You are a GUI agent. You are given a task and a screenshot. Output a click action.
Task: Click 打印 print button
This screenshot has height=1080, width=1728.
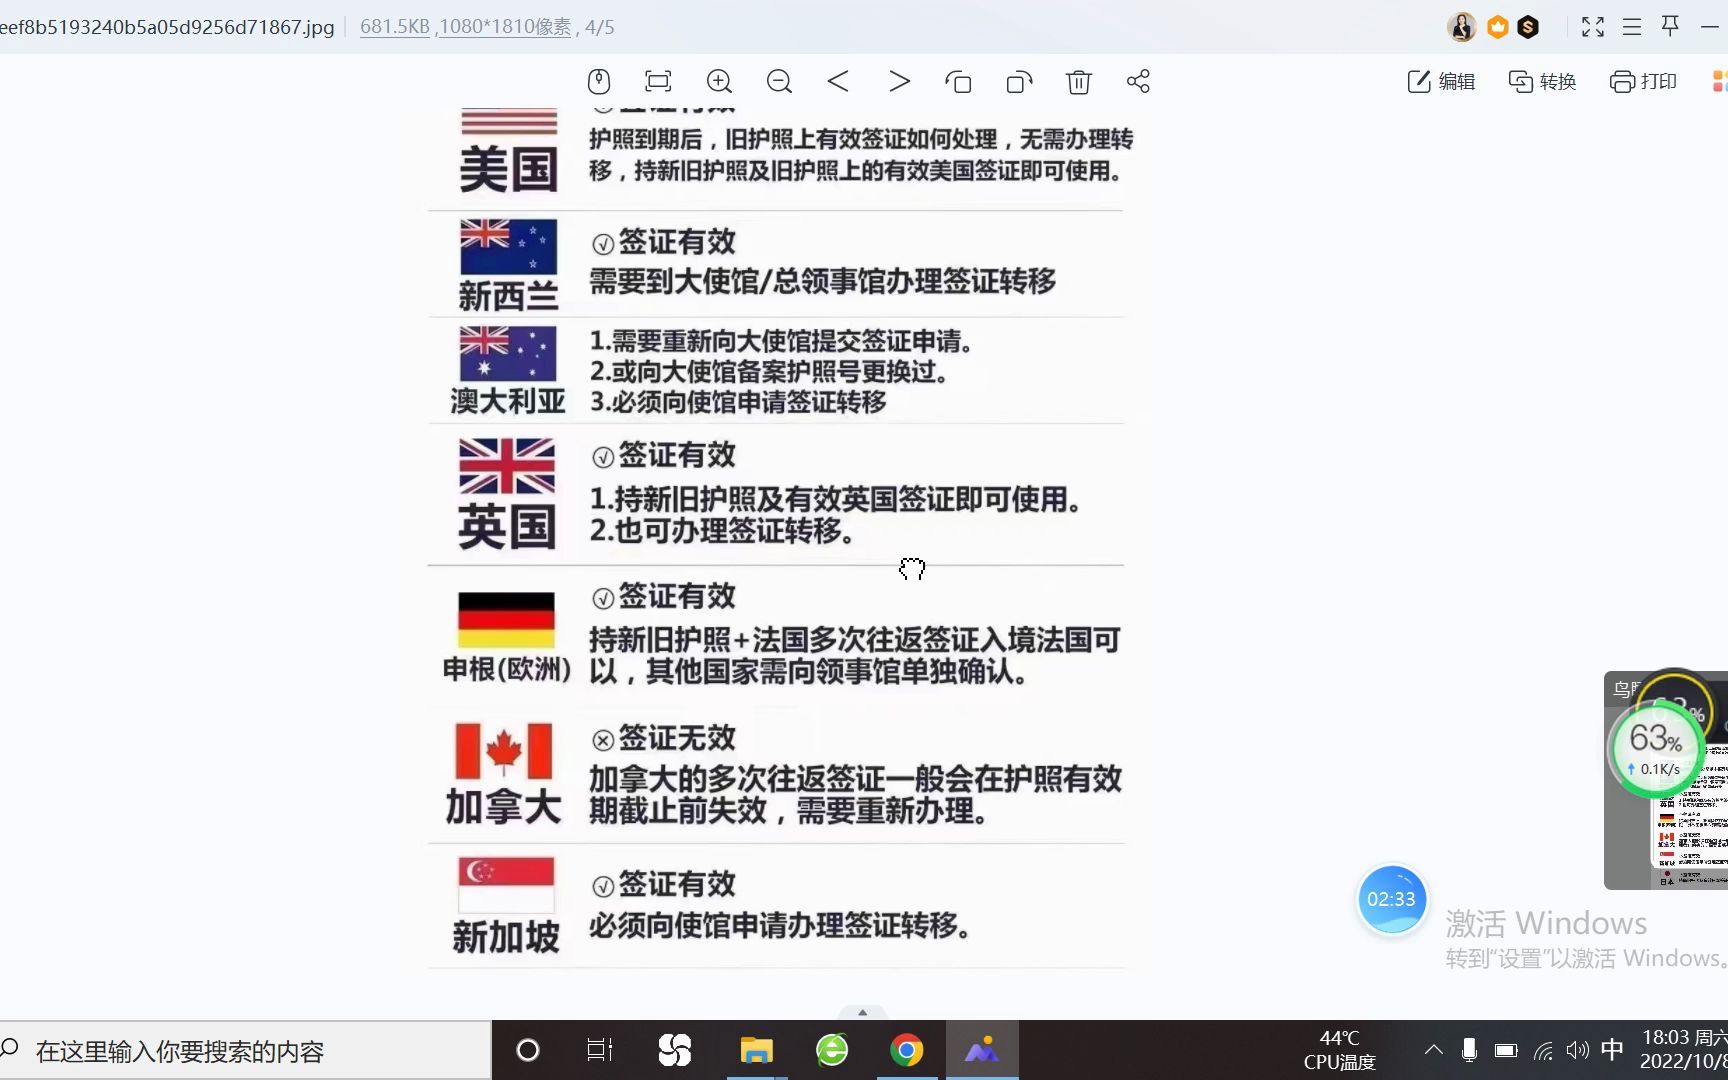coord(1643,82)
